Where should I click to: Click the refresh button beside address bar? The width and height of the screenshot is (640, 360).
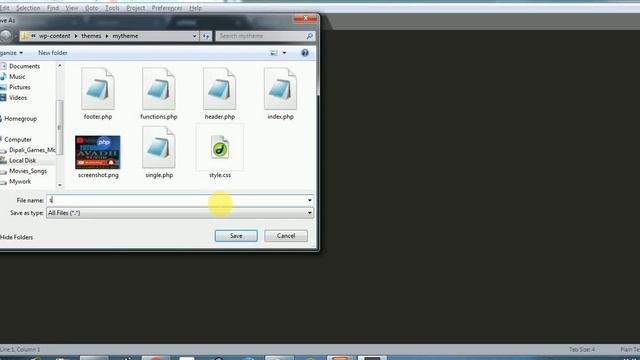click(206, 36)
